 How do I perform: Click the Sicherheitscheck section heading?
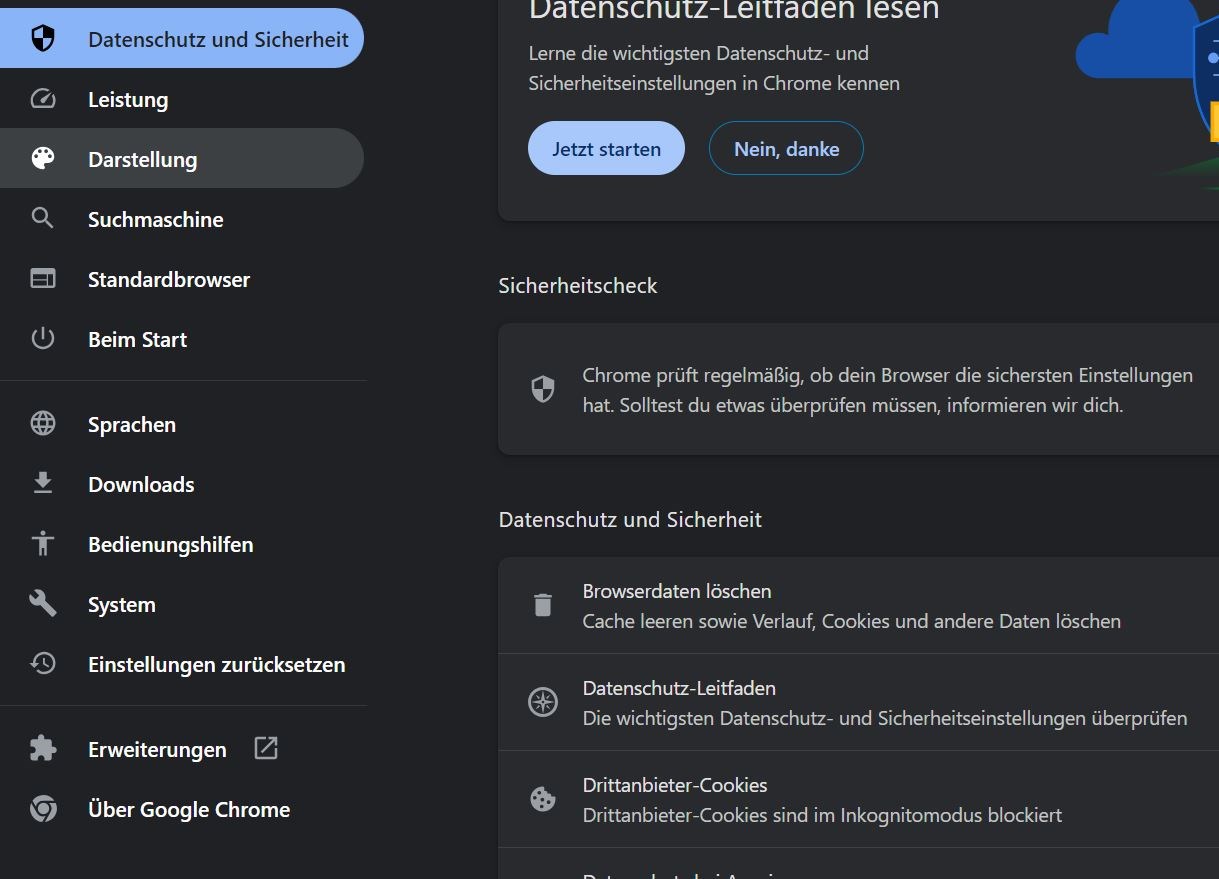(x=578, y=285)
